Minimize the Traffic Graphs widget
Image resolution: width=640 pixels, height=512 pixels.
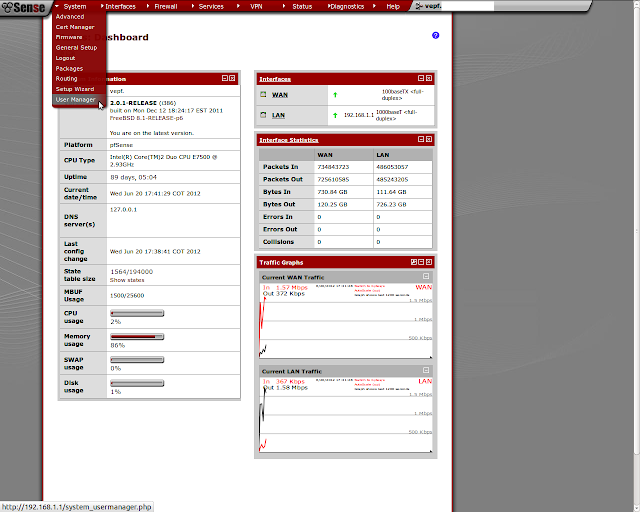pos(421,262)
